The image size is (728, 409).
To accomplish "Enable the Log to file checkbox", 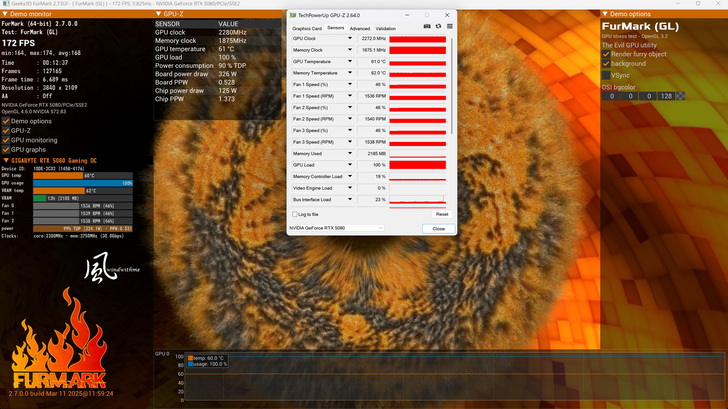I will tap(294, 214).
